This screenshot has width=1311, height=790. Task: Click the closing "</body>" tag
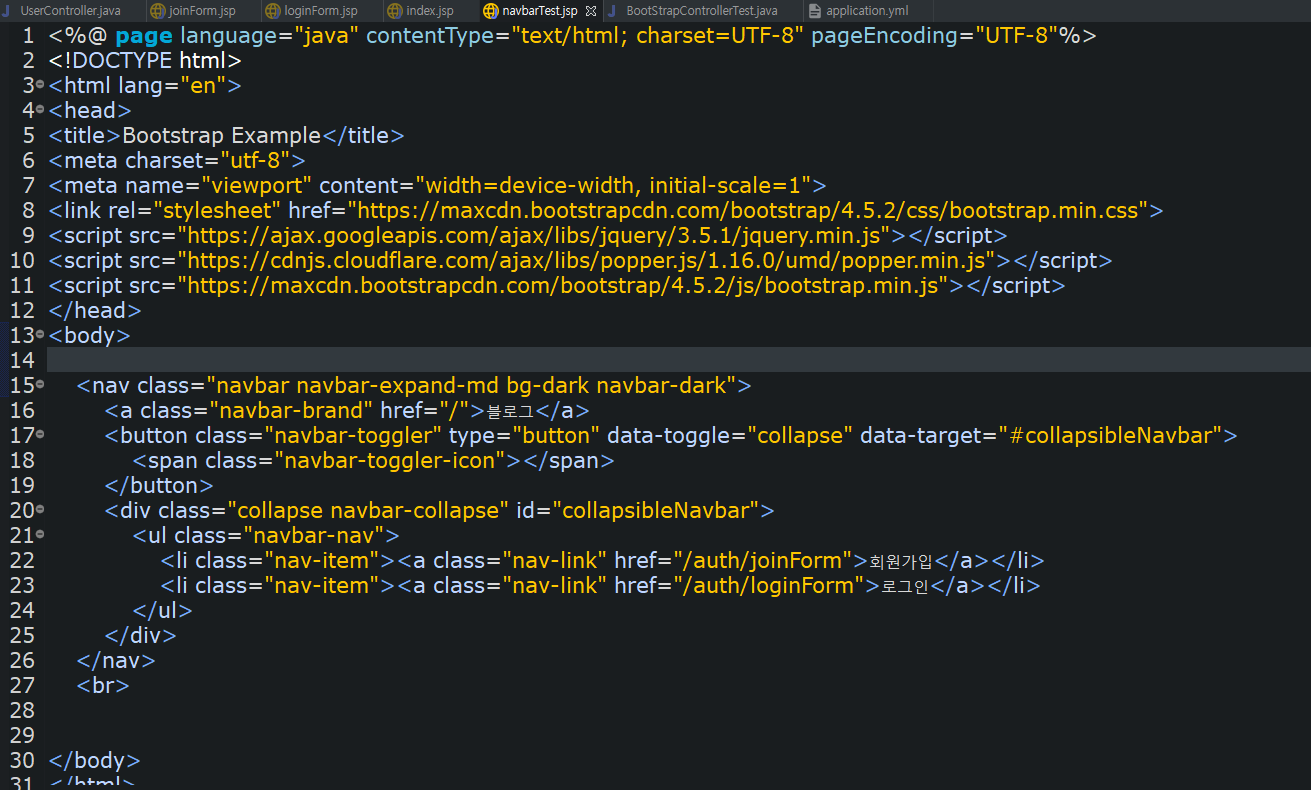click(94, 760)
